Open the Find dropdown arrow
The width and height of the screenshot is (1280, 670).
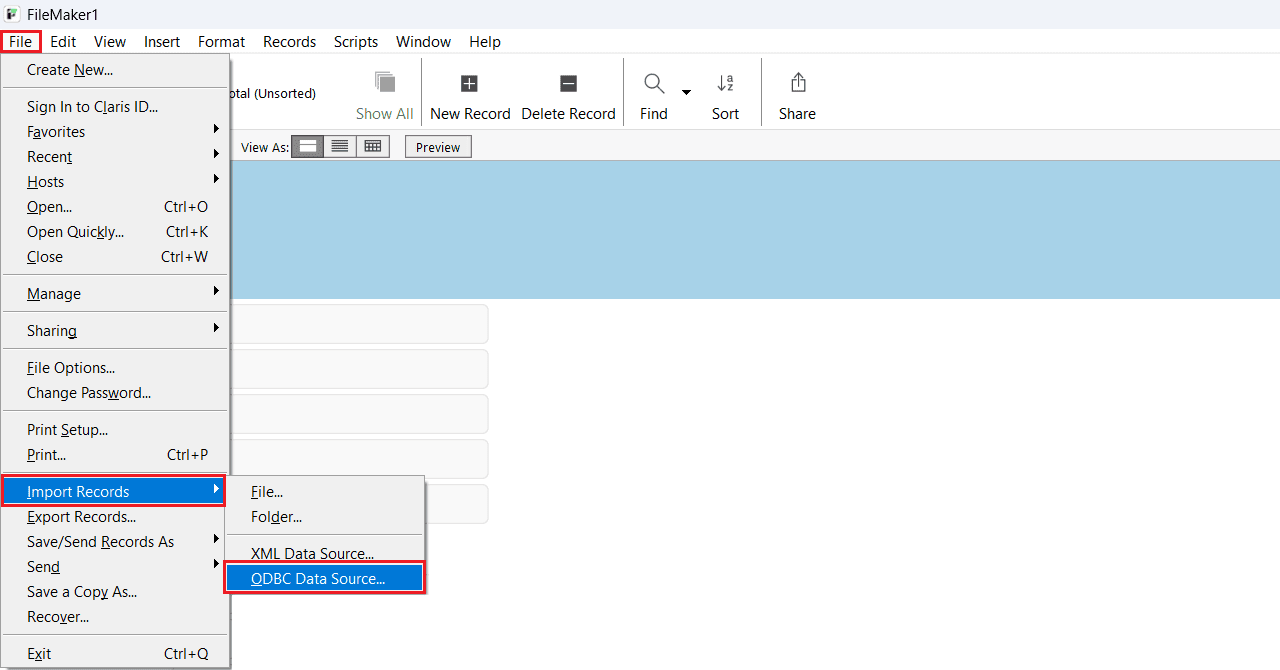pos(686,93)
